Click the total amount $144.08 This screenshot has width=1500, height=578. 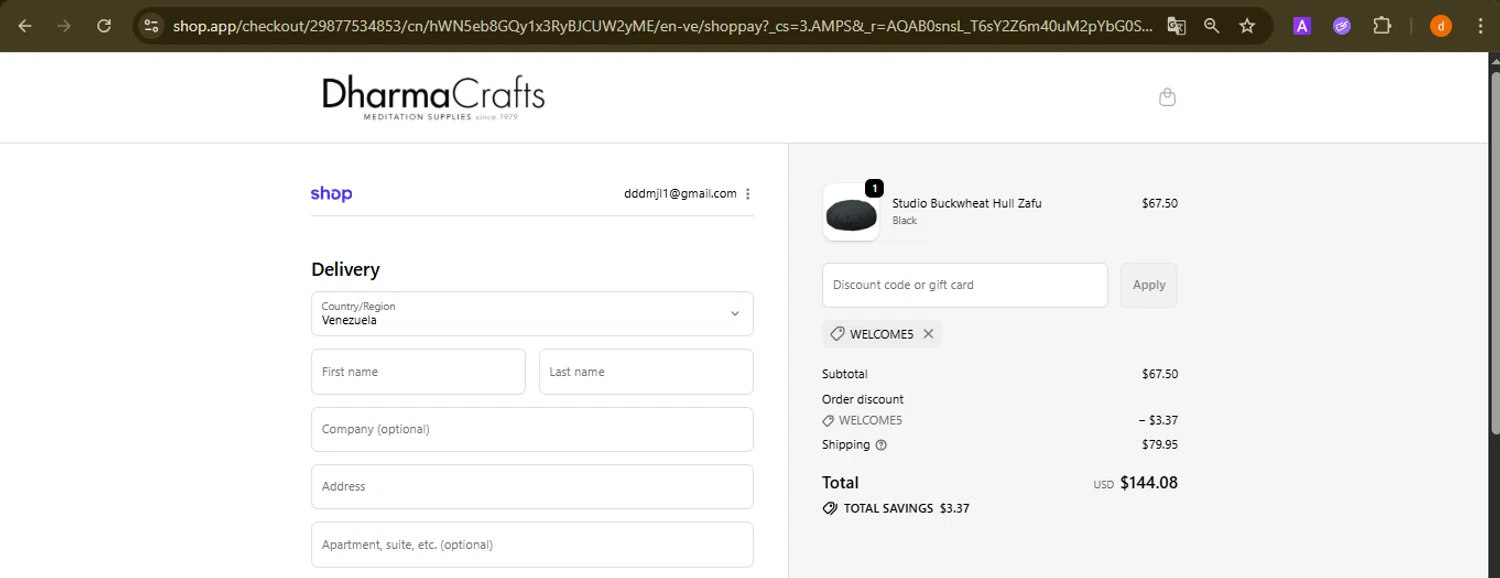pyautogui.click(x=1149, y=483)
